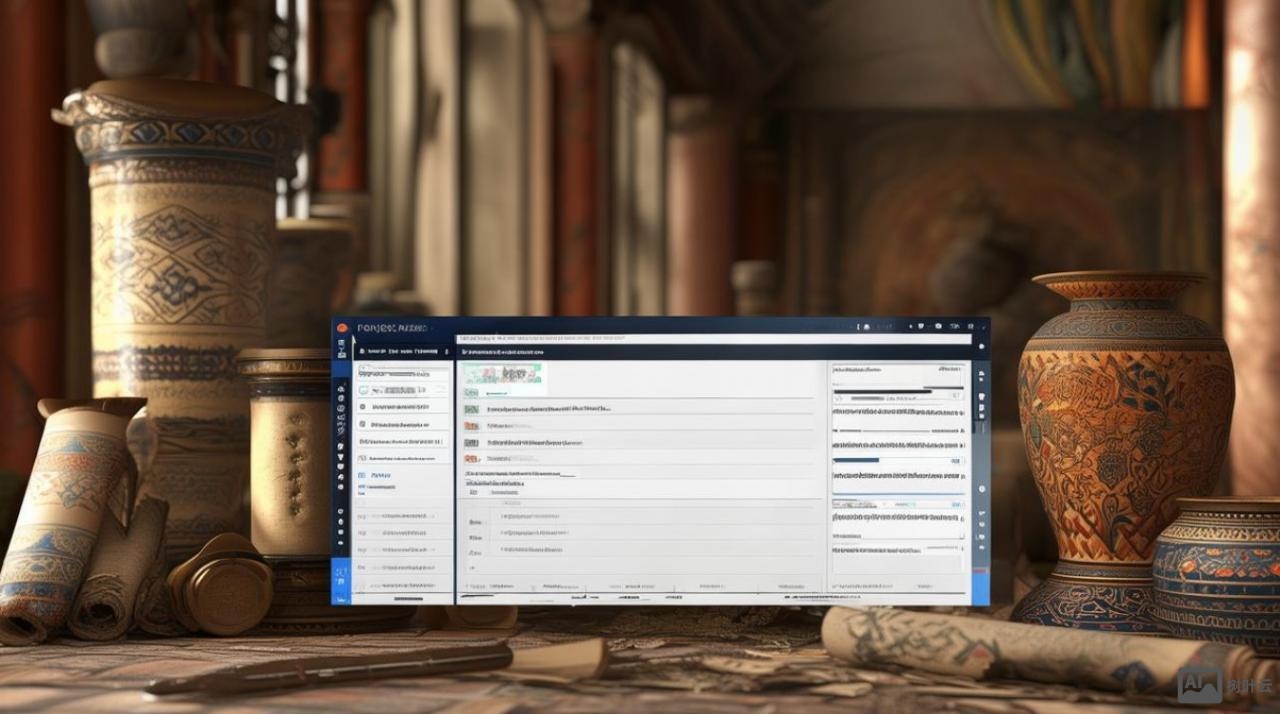Click the blue progress bar in right panel

856,461
